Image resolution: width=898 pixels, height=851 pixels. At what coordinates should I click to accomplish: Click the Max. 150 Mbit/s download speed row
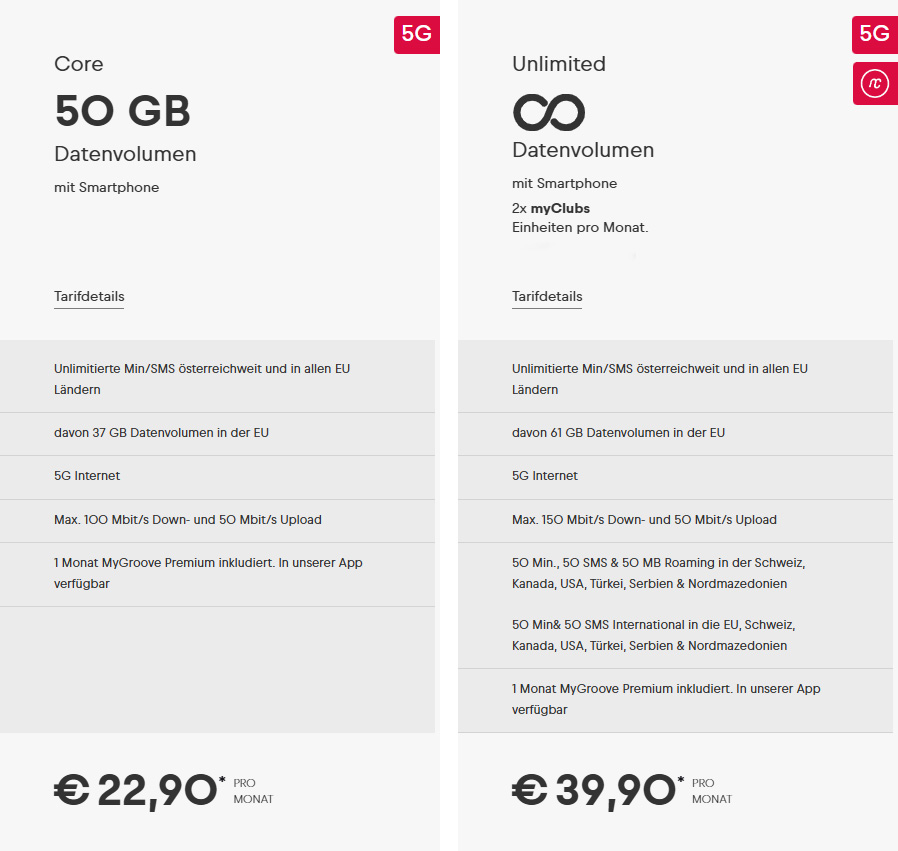point(644,520)
